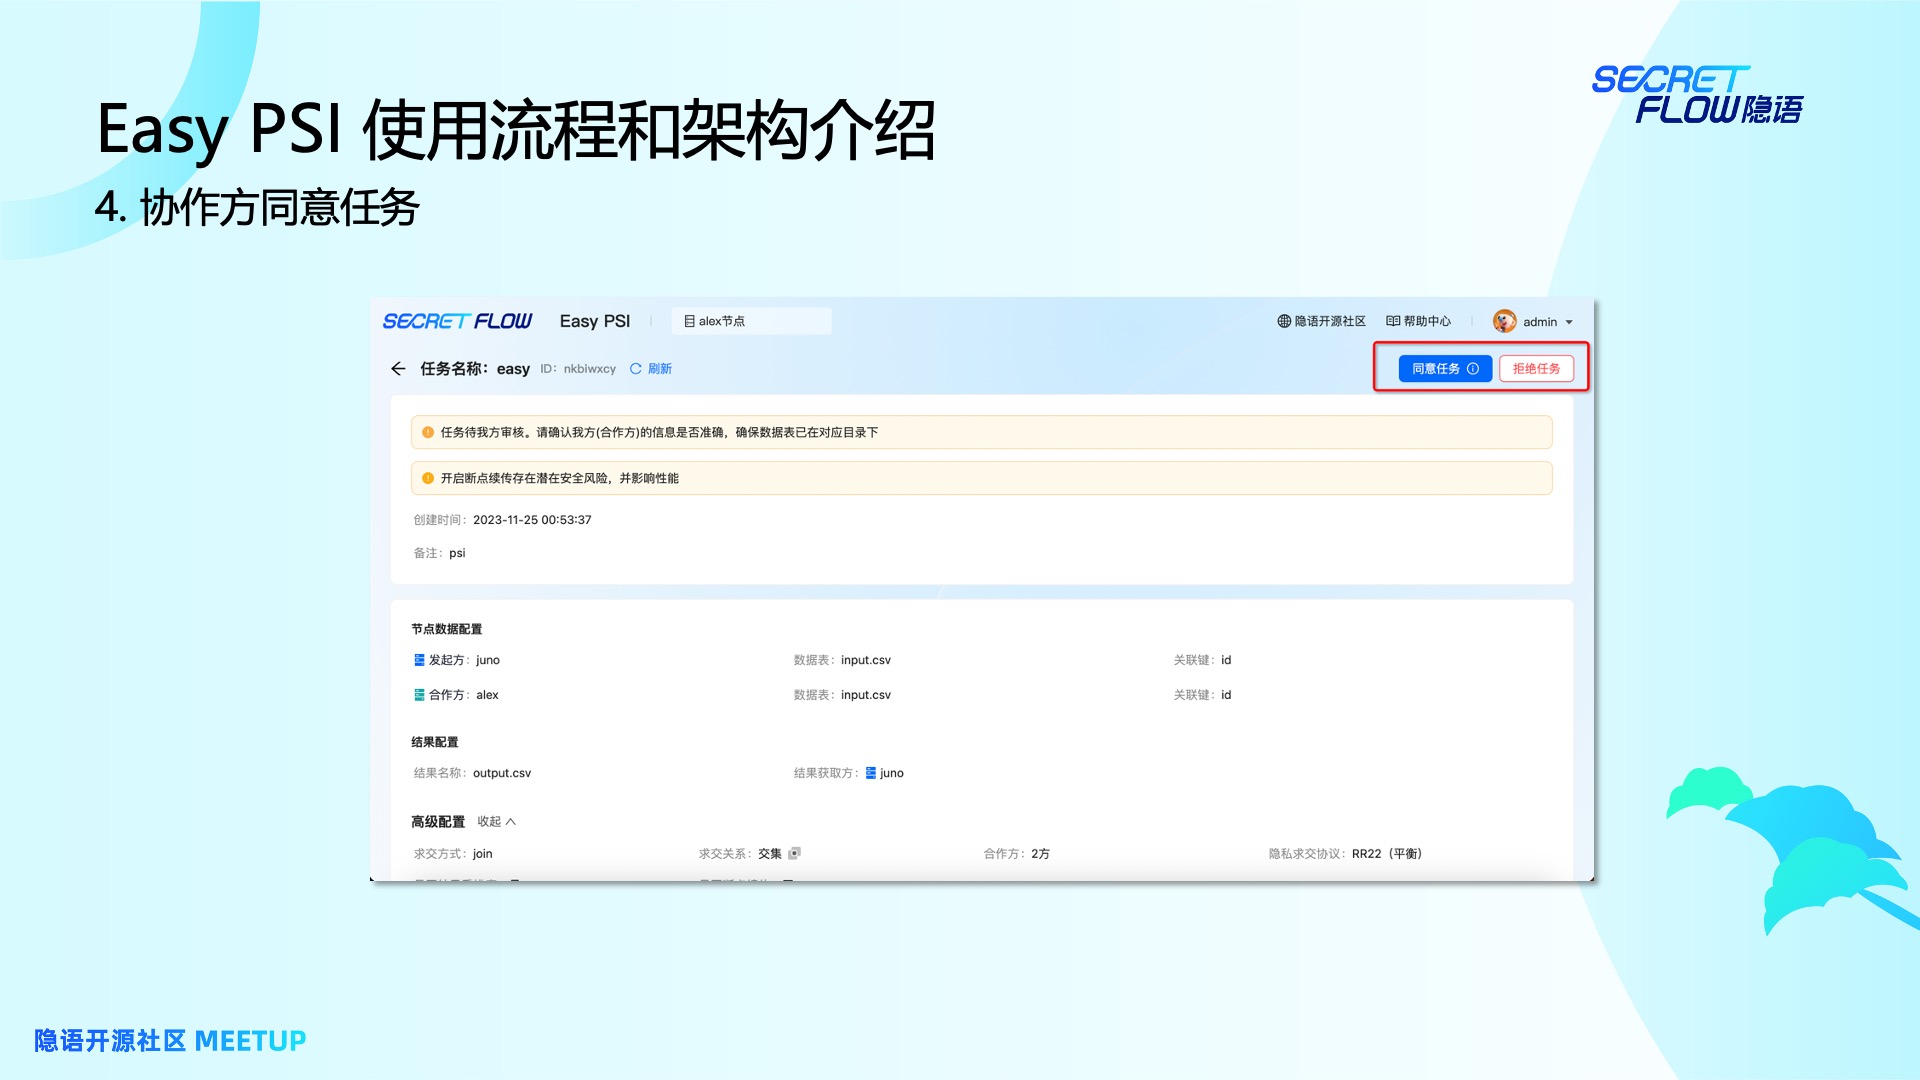Click the info icon on 同意任务
This screenshot has height=1080, width=1920.
coord(1473,369)
